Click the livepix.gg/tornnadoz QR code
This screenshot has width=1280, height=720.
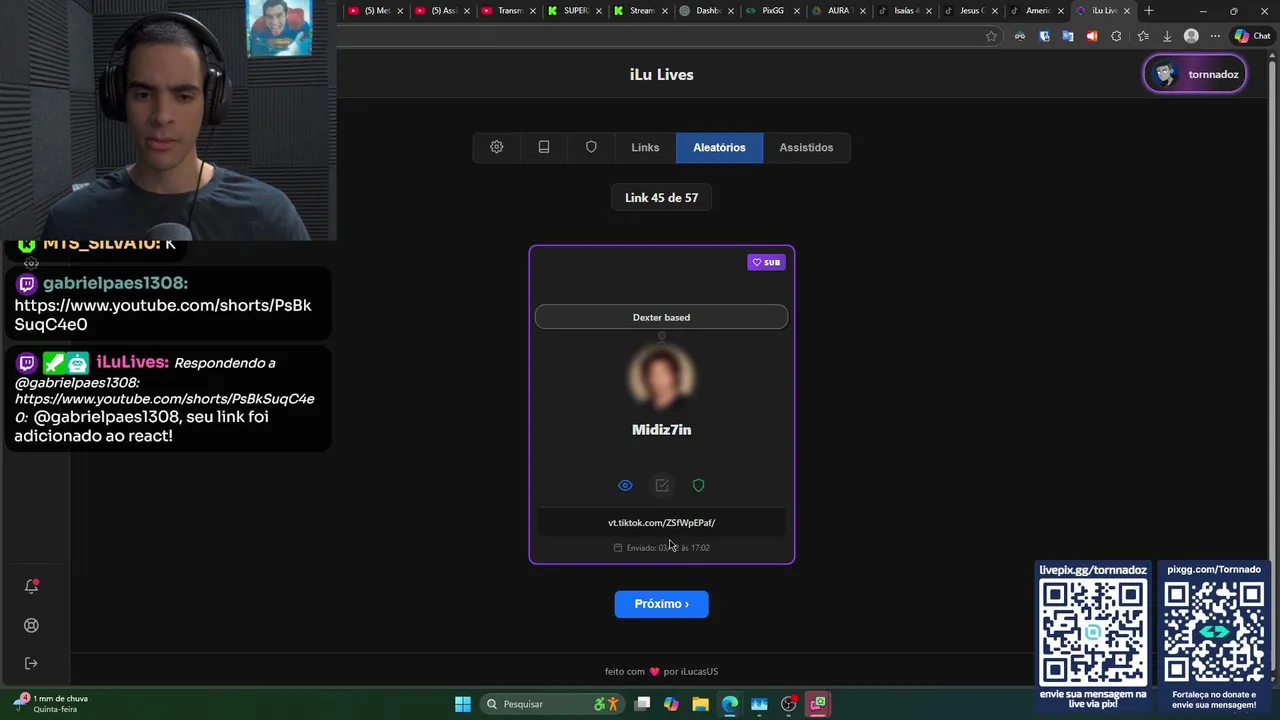[1093, 634]
